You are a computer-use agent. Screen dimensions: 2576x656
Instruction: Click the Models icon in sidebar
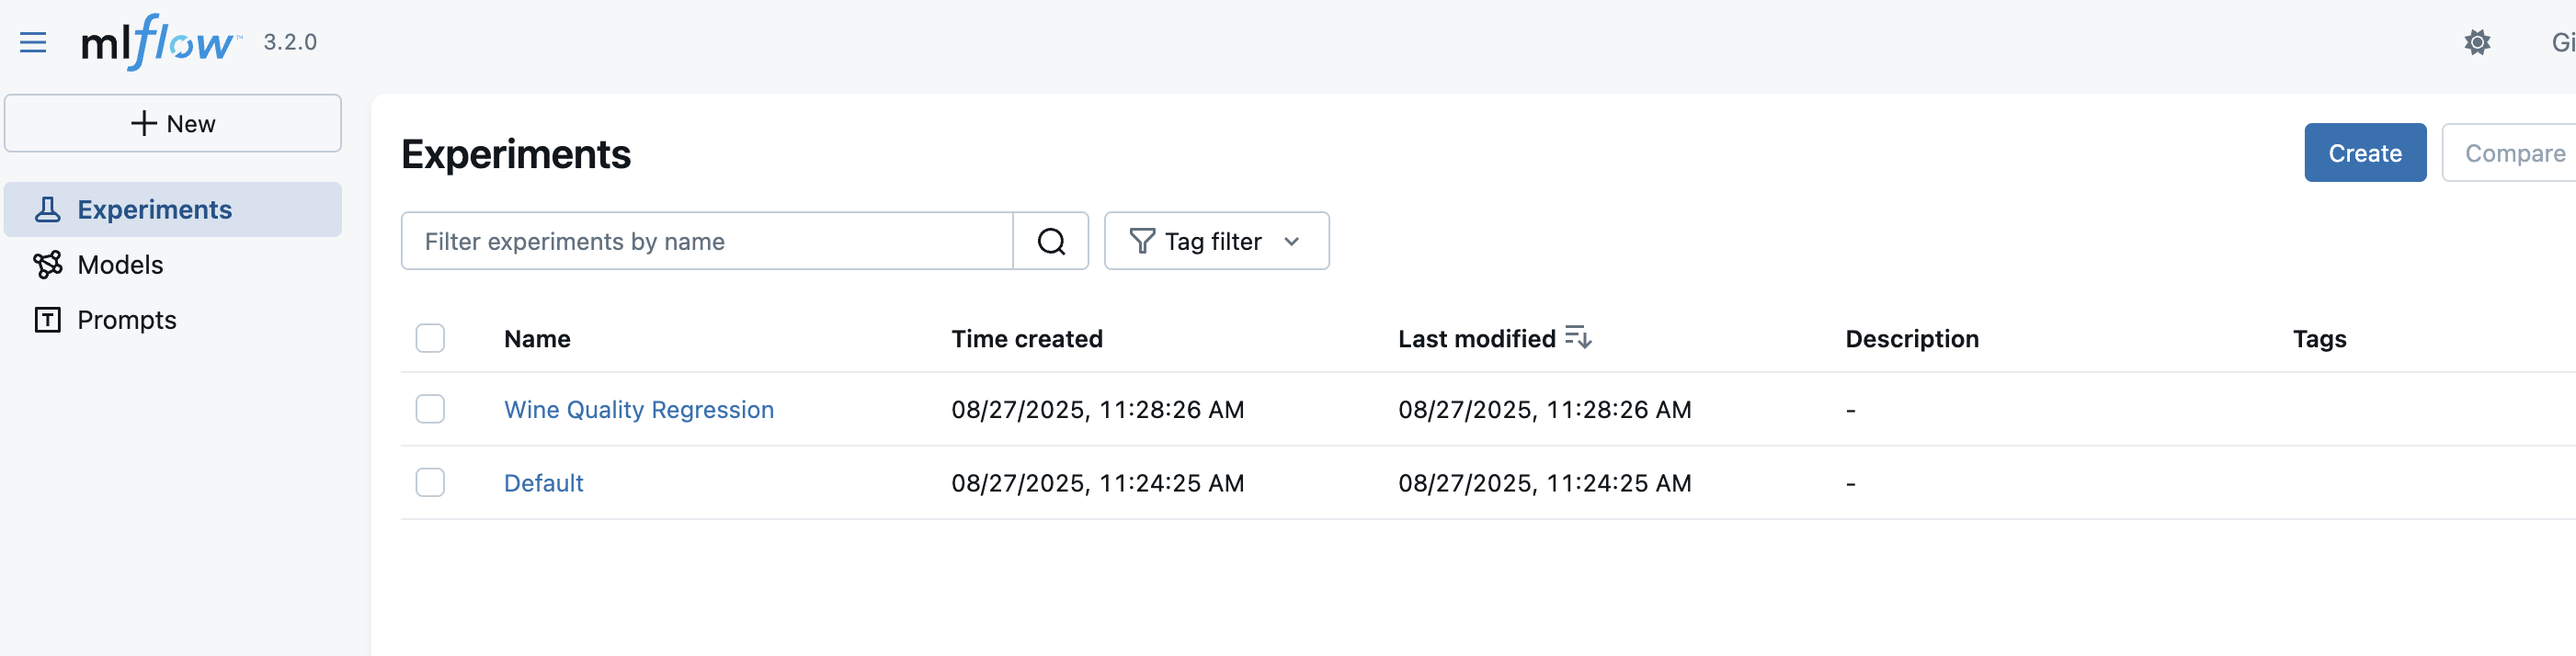(47, 264)
